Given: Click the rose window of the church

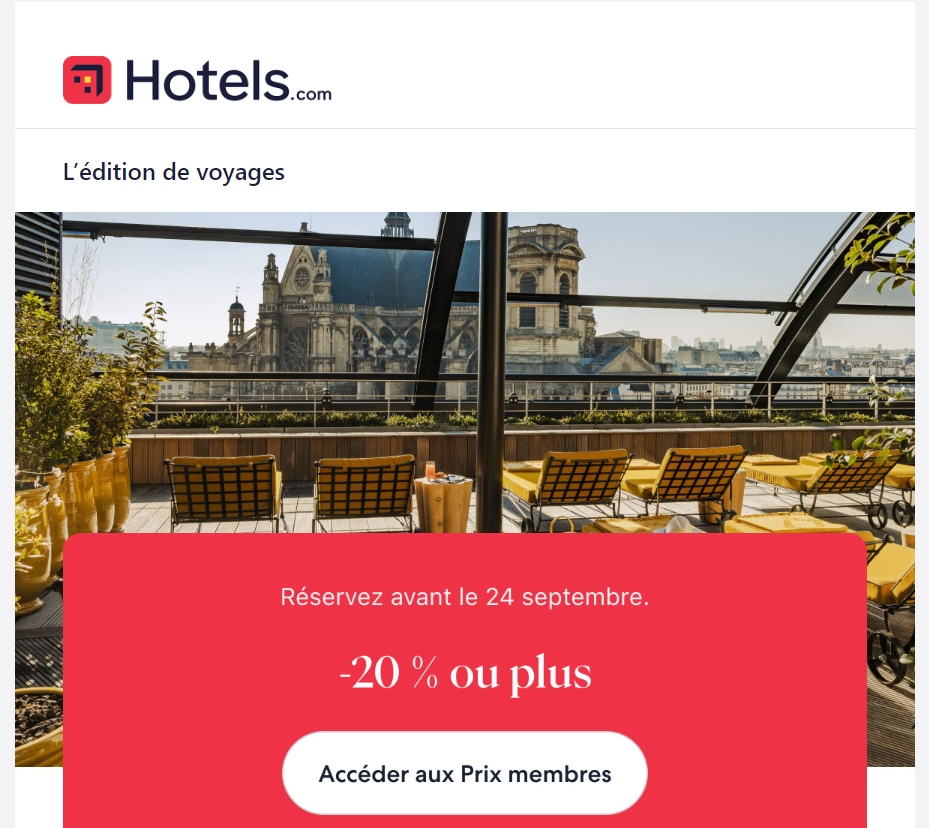Looking at the screenshot, I should 303,278.
